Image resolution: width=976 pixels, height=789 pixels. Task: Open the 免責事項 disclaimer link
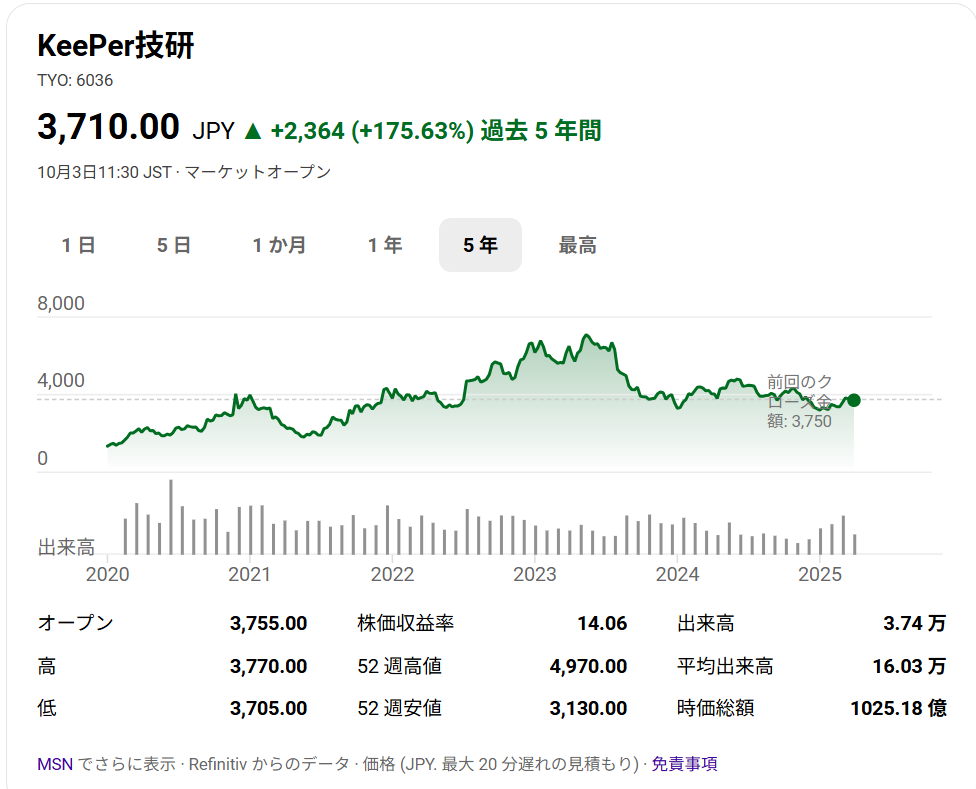click(x=684, y=764)
